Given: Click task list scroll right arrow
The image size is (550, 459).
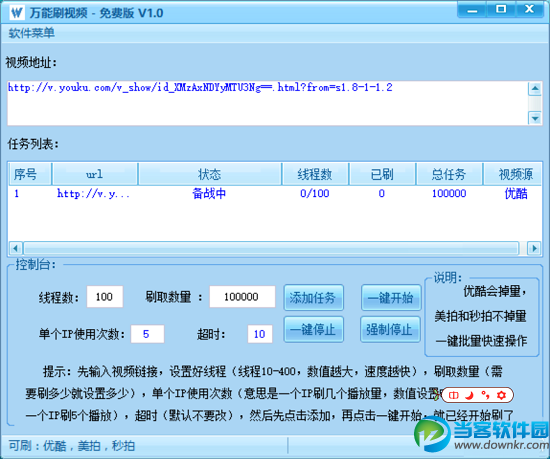Looking at the screenshot, I should 534,248.
